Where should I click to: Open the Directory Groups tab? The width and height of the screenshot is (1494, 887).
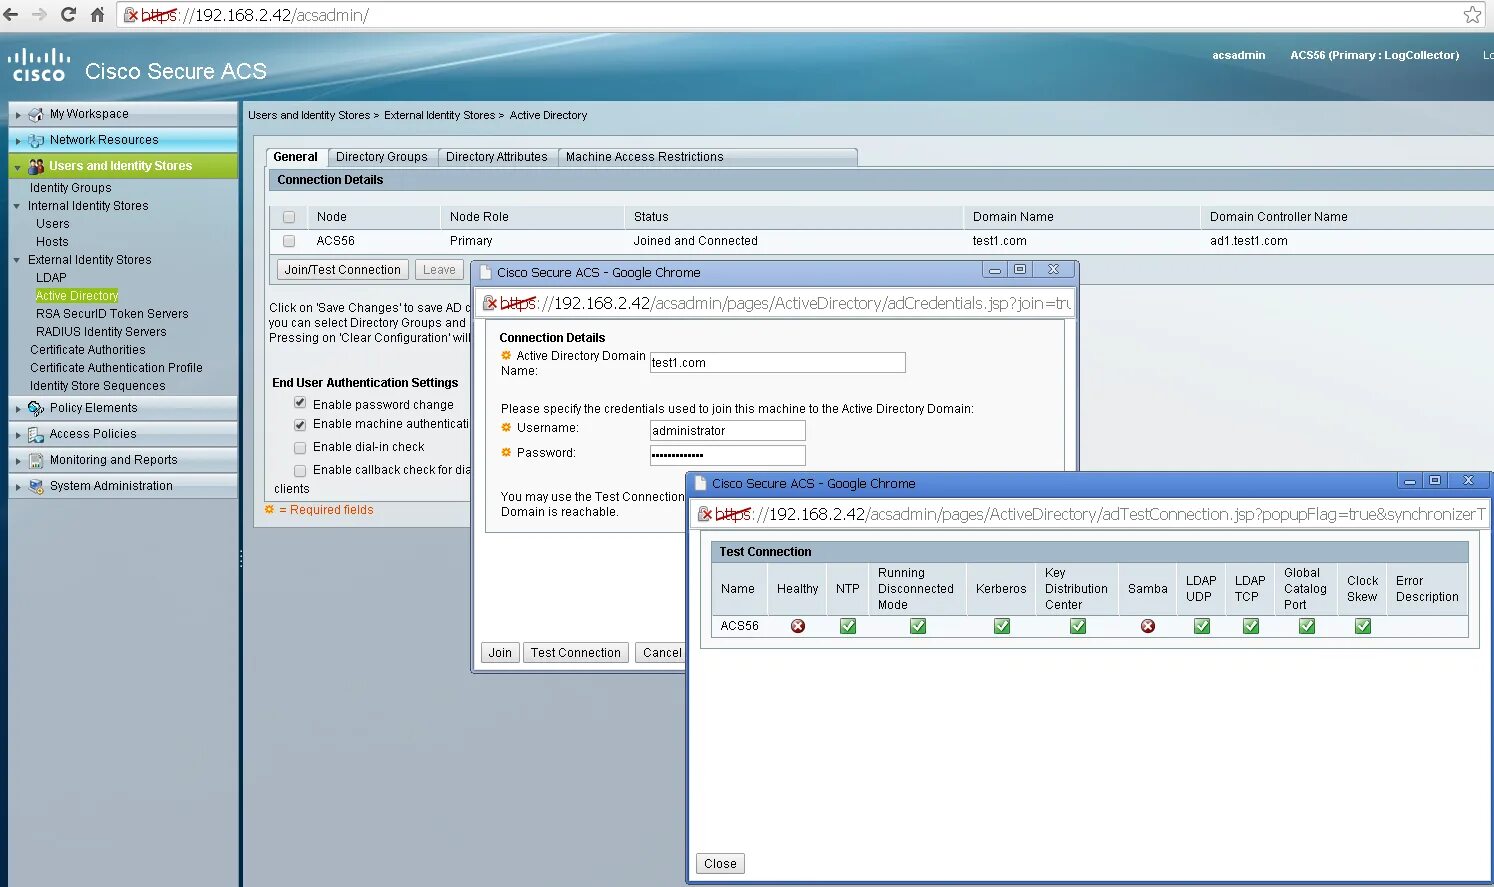(382, 157)
